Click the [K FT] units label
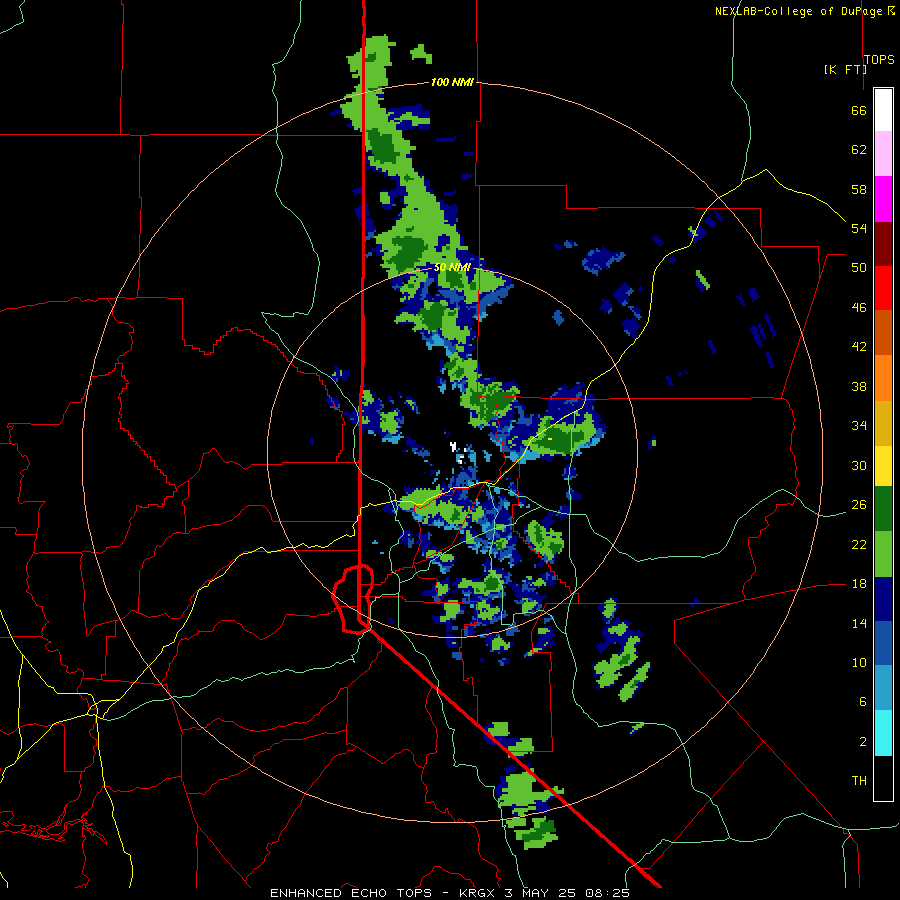The width and height of the screenshot is (900, 900). coord(845,69)
